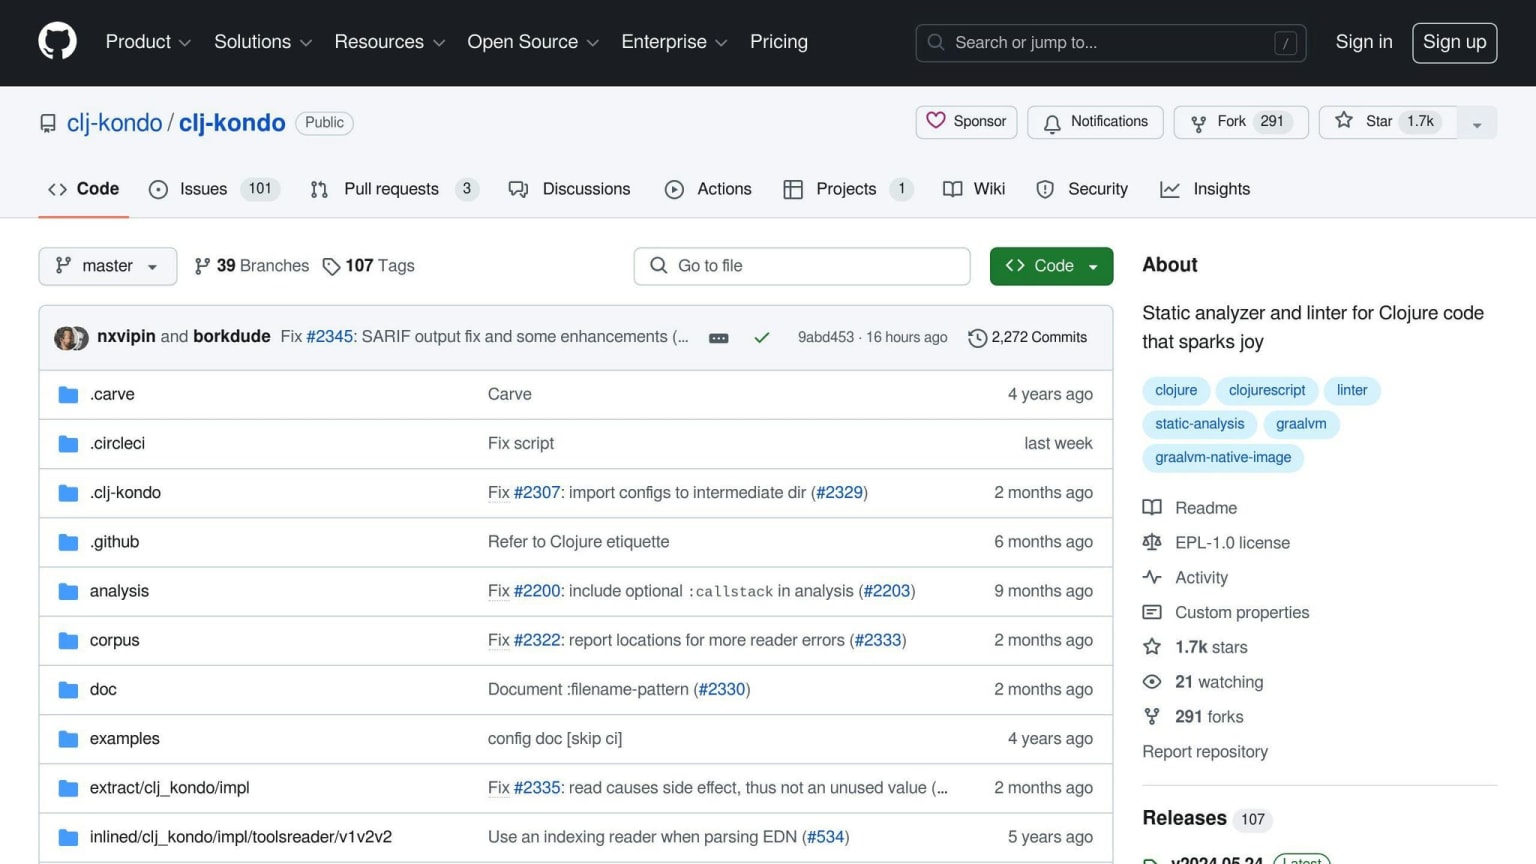Open the master branch selector
1536x864 pixels.
pos(108,266)
